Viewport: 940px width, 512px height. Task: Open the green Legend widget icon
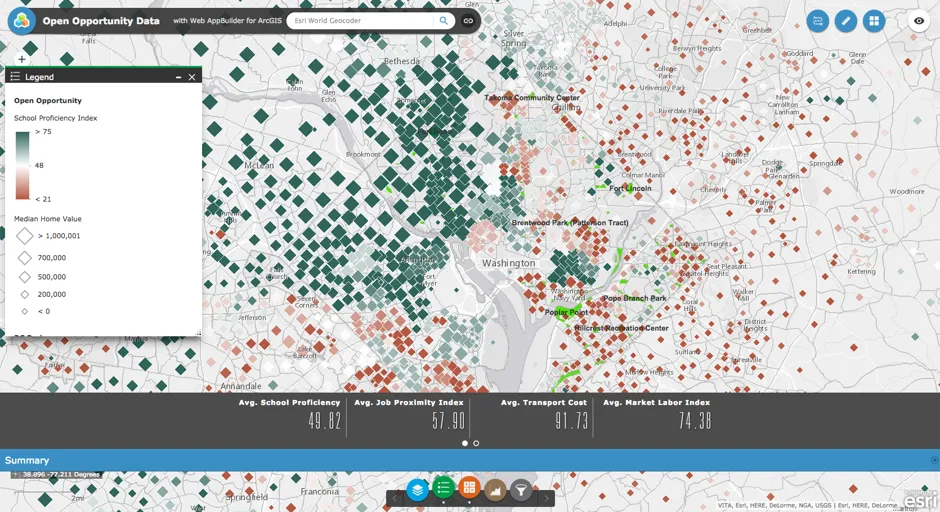pyautogui.click(x=443, y=487)
